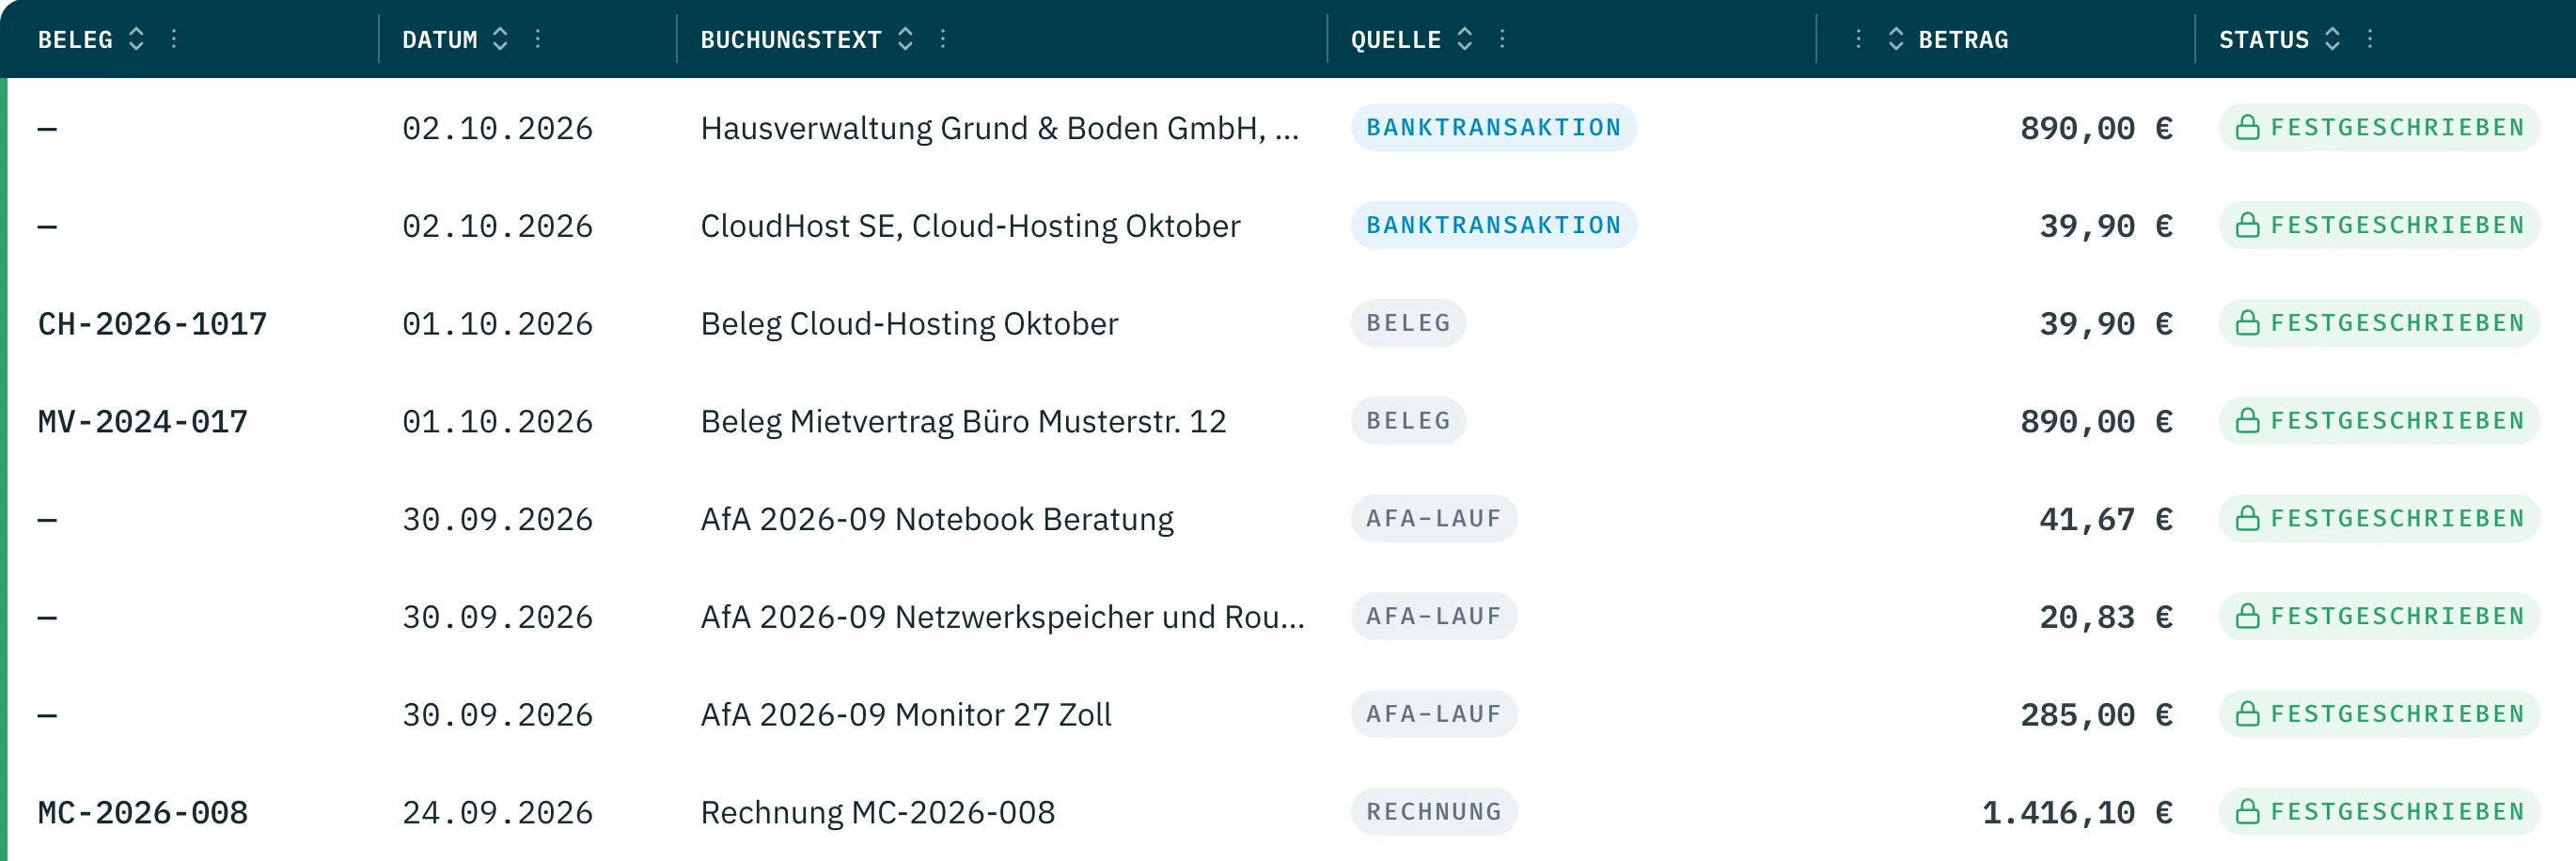Image resolution: width=2576 pixels, height=861 pixels.
Task: Click the lock icon in Notebook Beratung row
Action: coord(2247,518)
